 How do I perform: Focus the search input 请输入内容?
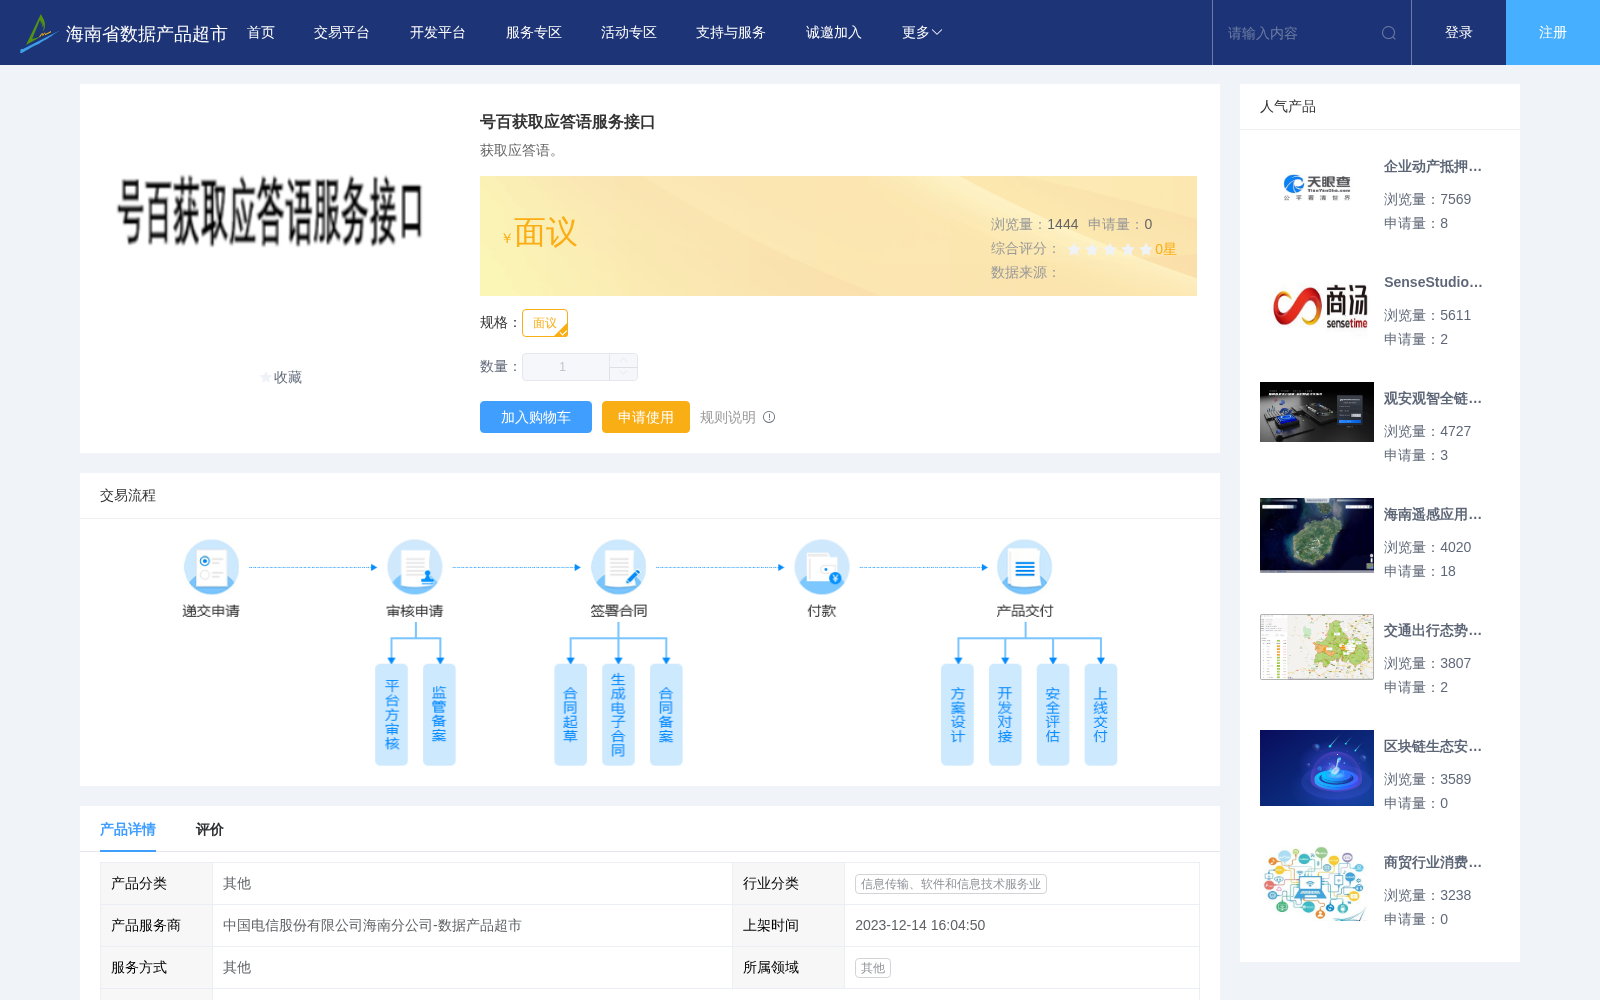[1297, 33]
